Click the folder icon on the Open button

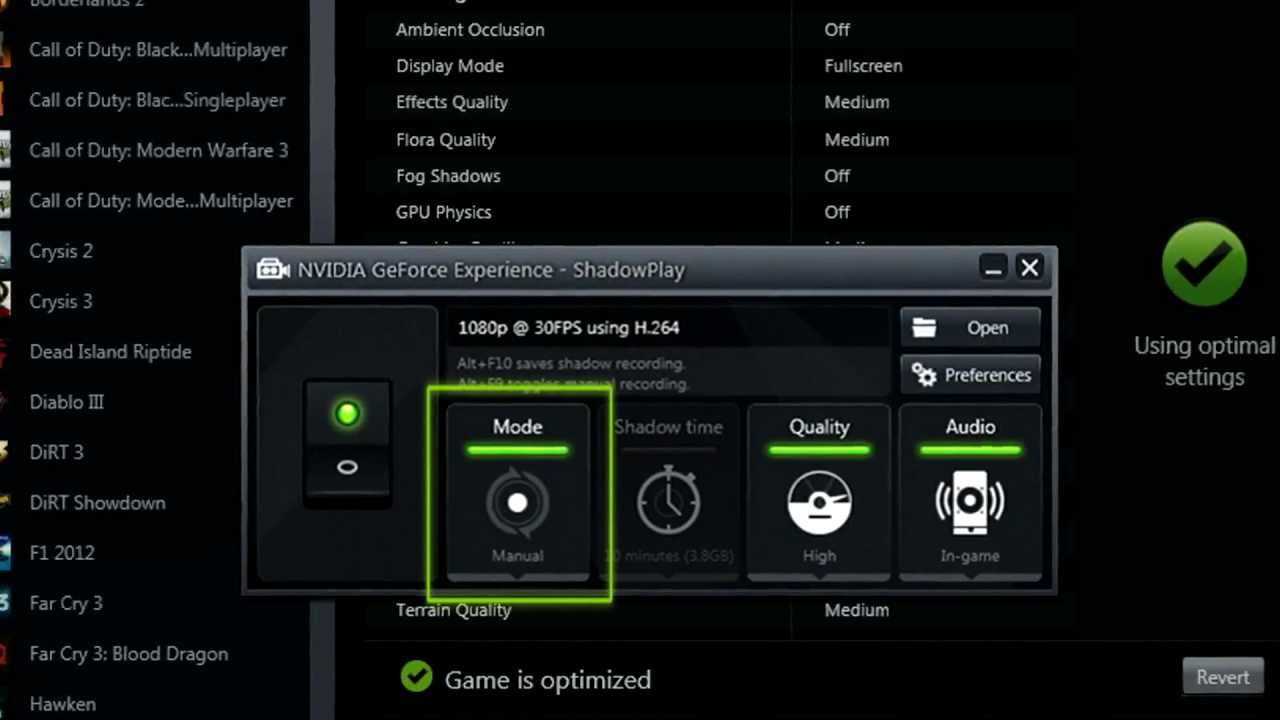[923, 327]
